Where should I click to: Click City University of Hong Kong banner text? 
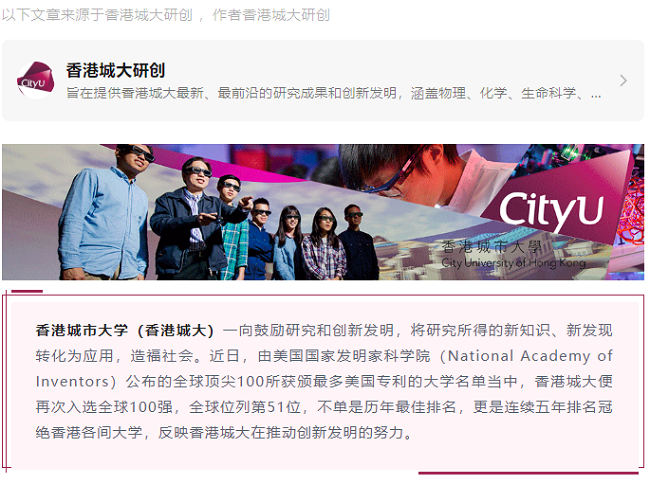pos(513,263)
